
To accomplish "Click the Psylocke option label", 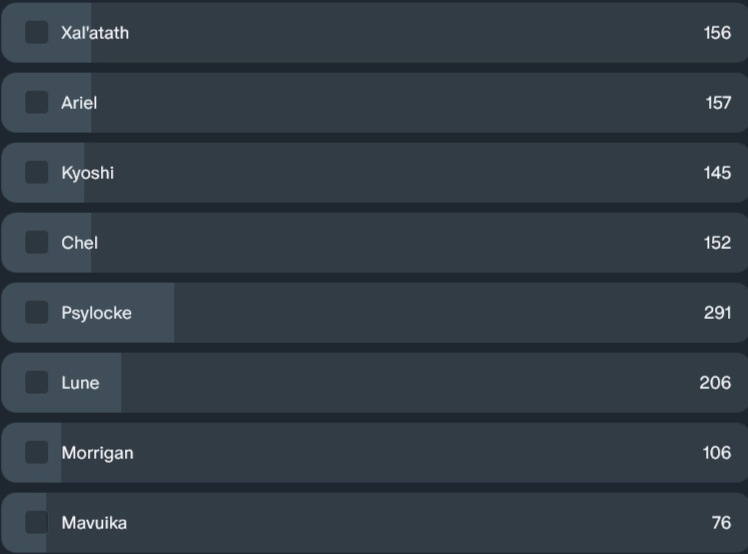I will 96,313.
